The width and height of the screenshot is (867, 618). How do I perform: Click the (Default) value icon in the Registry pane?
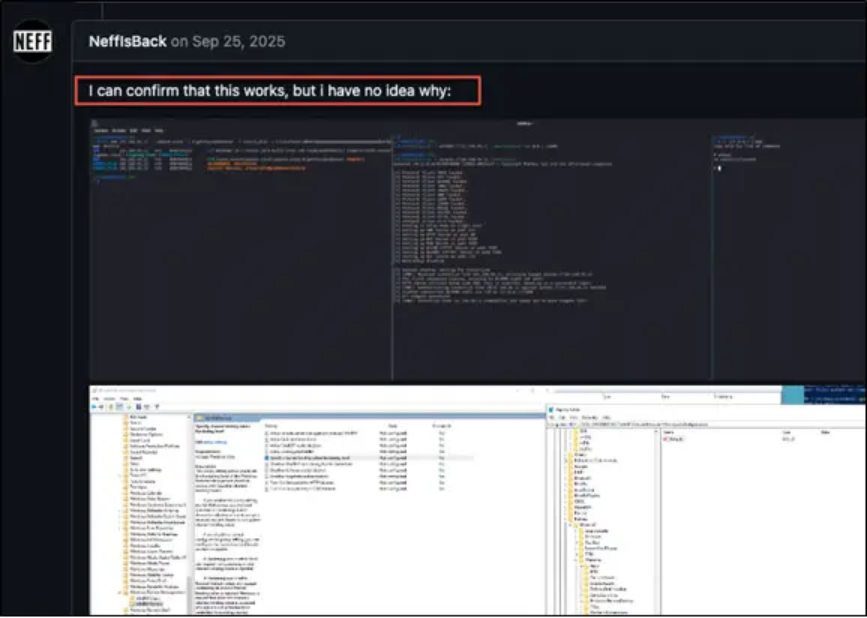point(668,439)
